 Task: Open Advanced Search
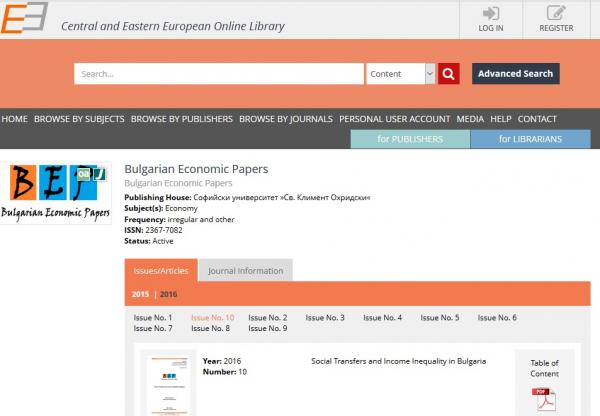(515, 73)
